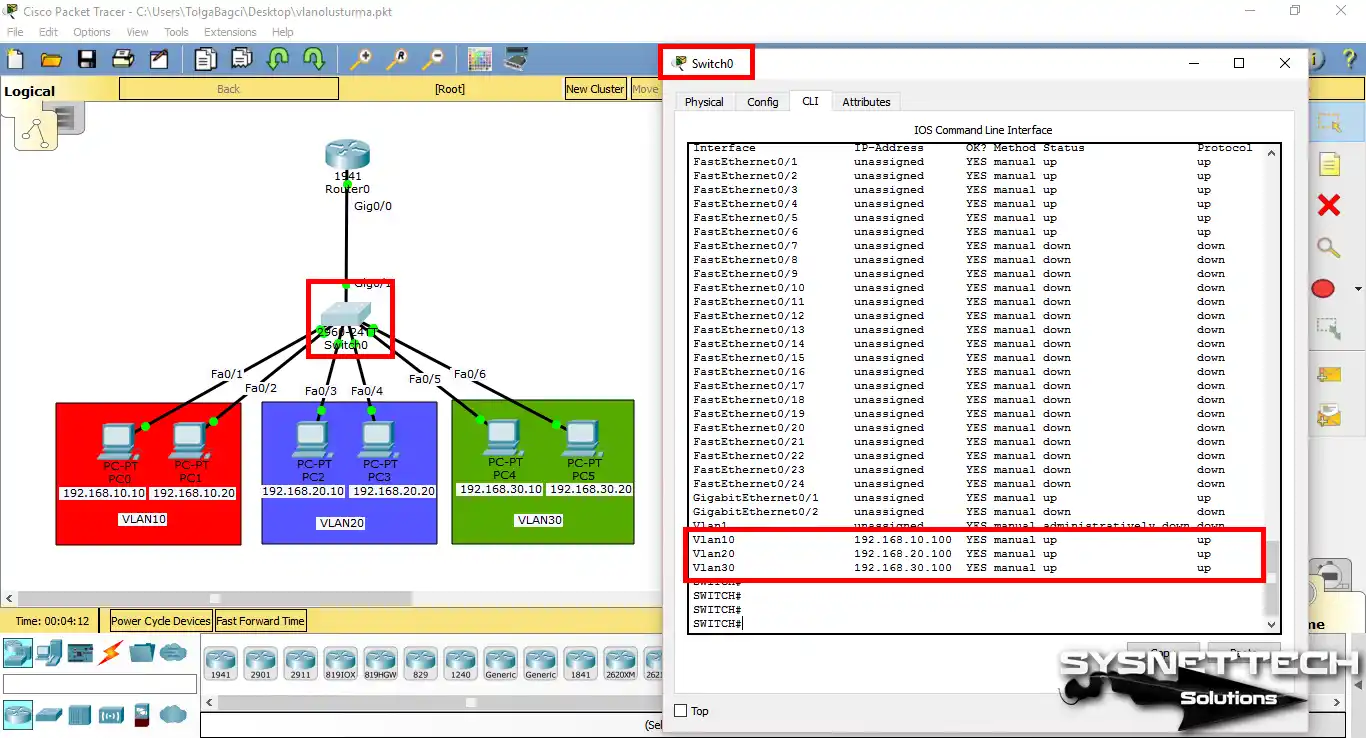Open the Drawing Palette icon
1366x738 pixels.
[x=480, y=60]
